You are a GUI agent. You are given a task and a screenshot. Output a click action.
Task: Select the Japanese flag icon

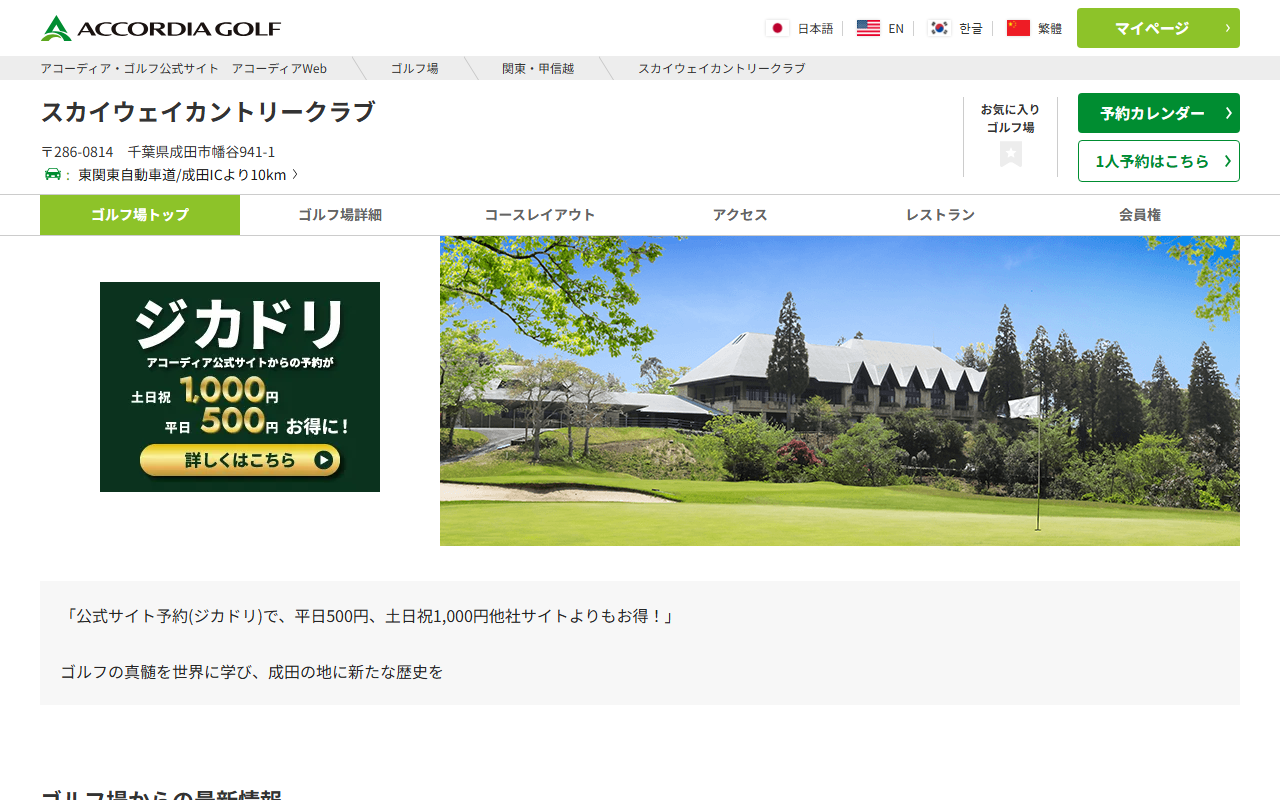(x=778, y=28)
